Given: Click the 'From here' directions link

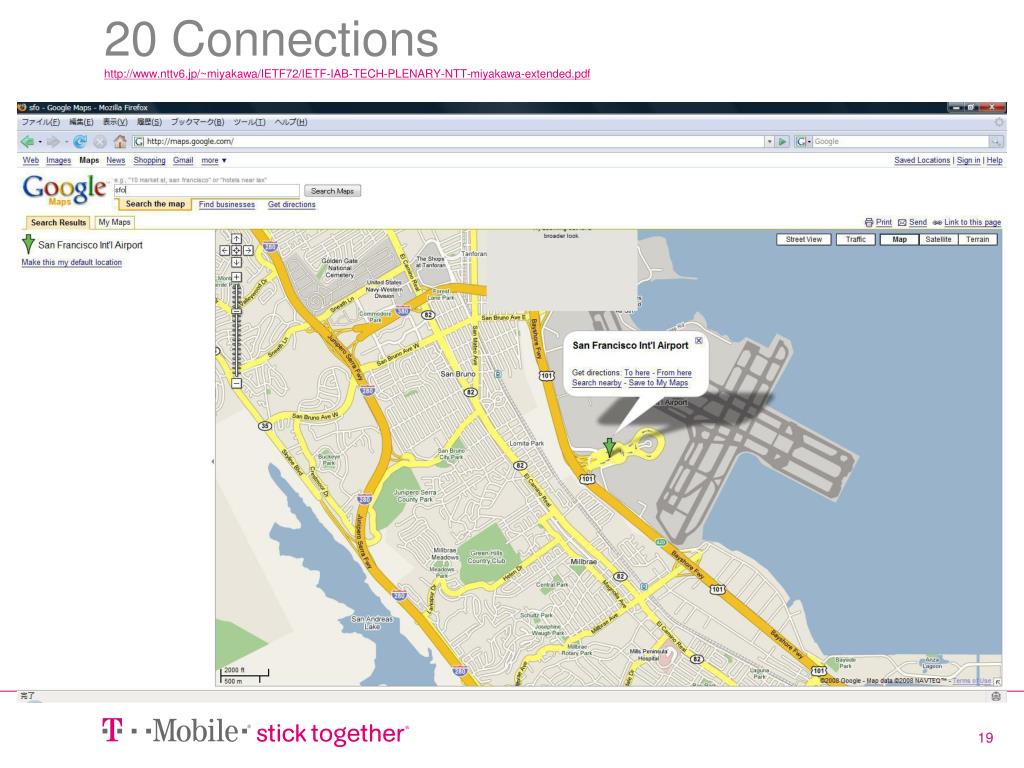Looking at the screenshot, I should 674,373.
